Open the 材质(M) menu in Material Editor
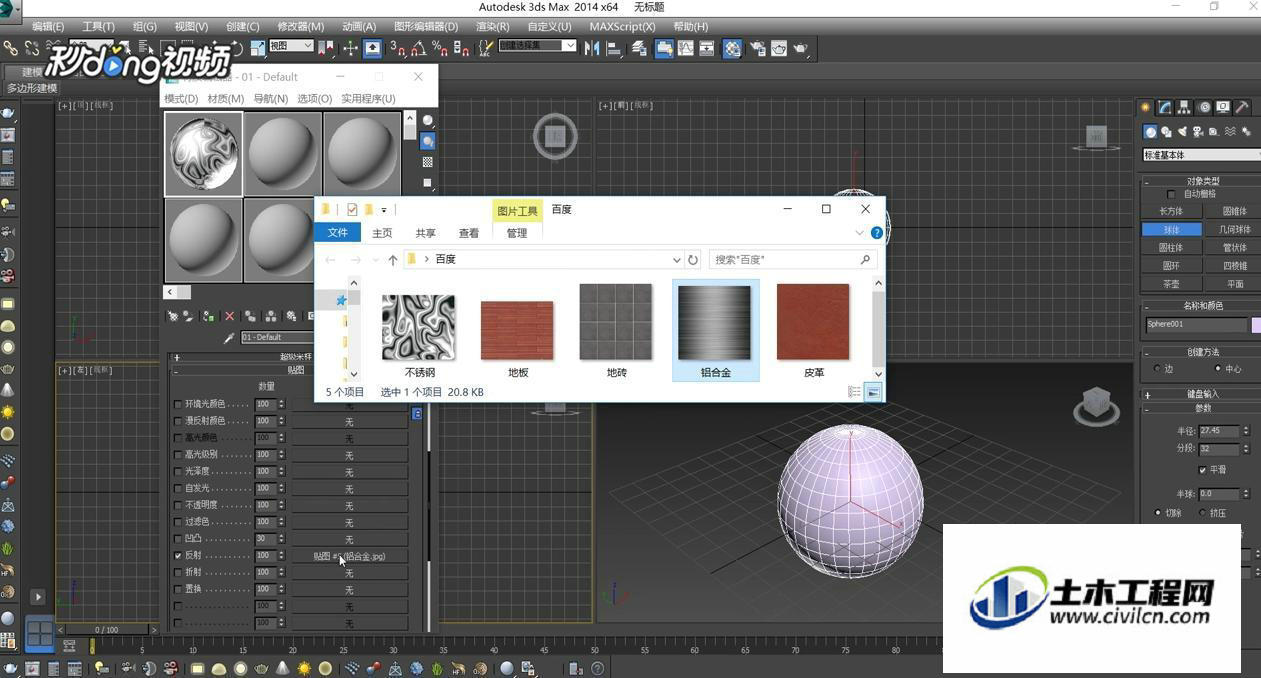The width and height of the screenshot is (1261, 678). click(x=226, y=99)
